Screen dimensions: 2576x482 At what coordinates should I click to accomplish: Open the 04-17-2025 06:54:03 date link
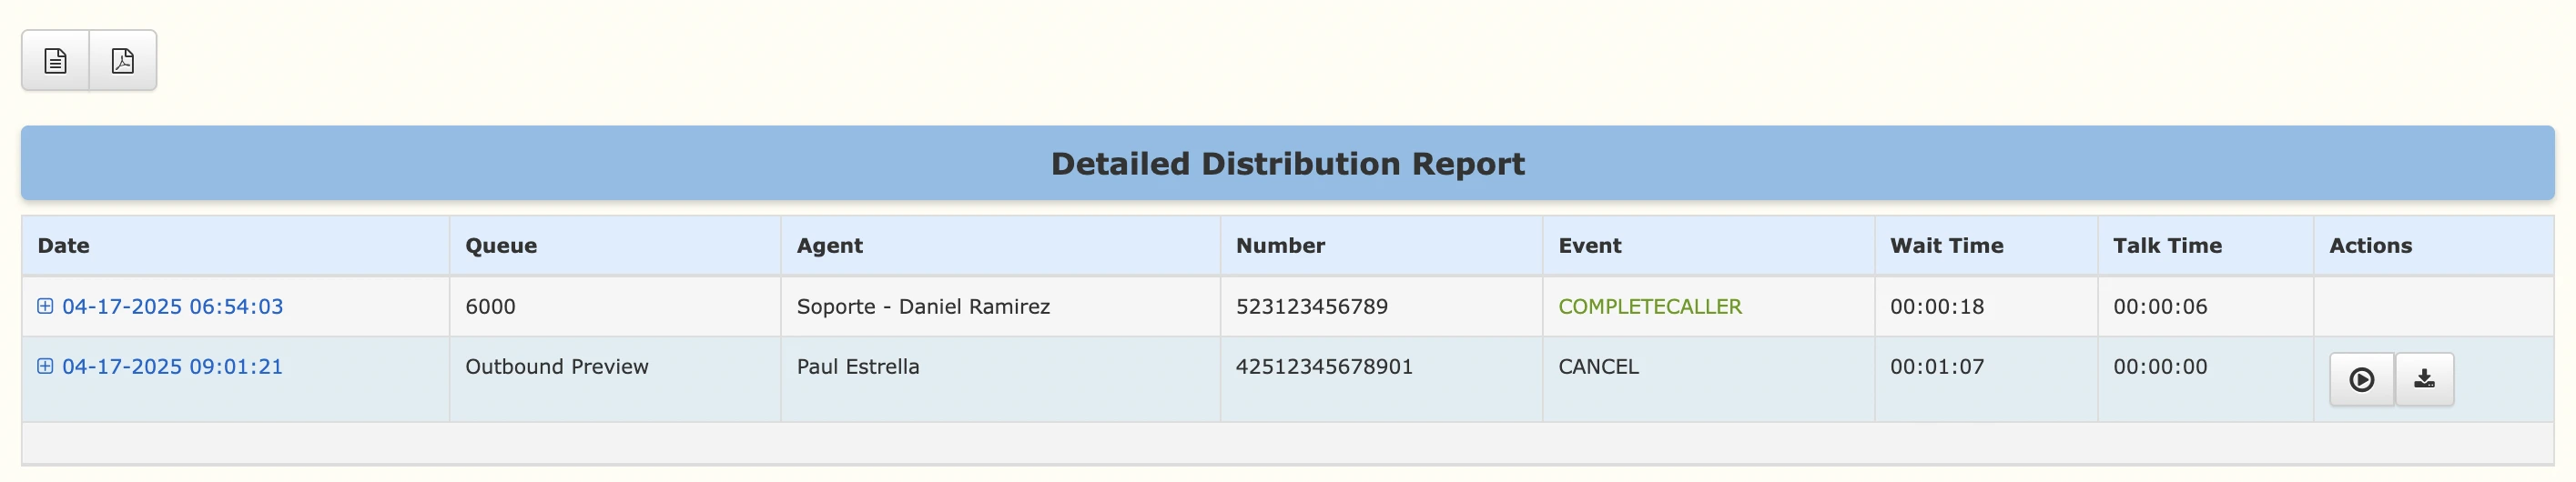(x=172, y=306)
